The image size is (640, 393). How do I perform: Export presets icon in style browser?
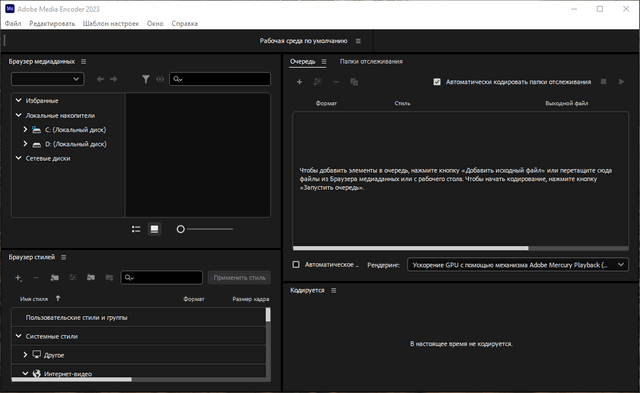pyautogui.click(x=109, y=278)
